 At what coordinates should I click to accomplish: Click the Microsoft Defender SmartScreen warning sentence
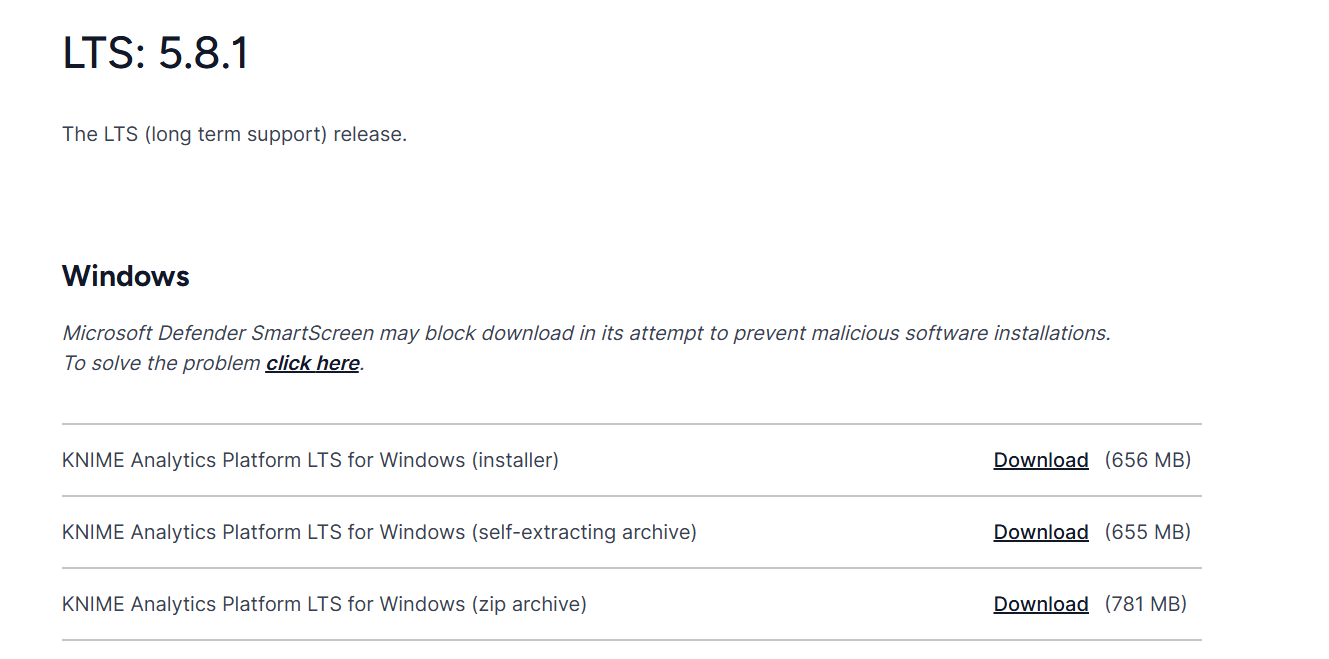585,333
